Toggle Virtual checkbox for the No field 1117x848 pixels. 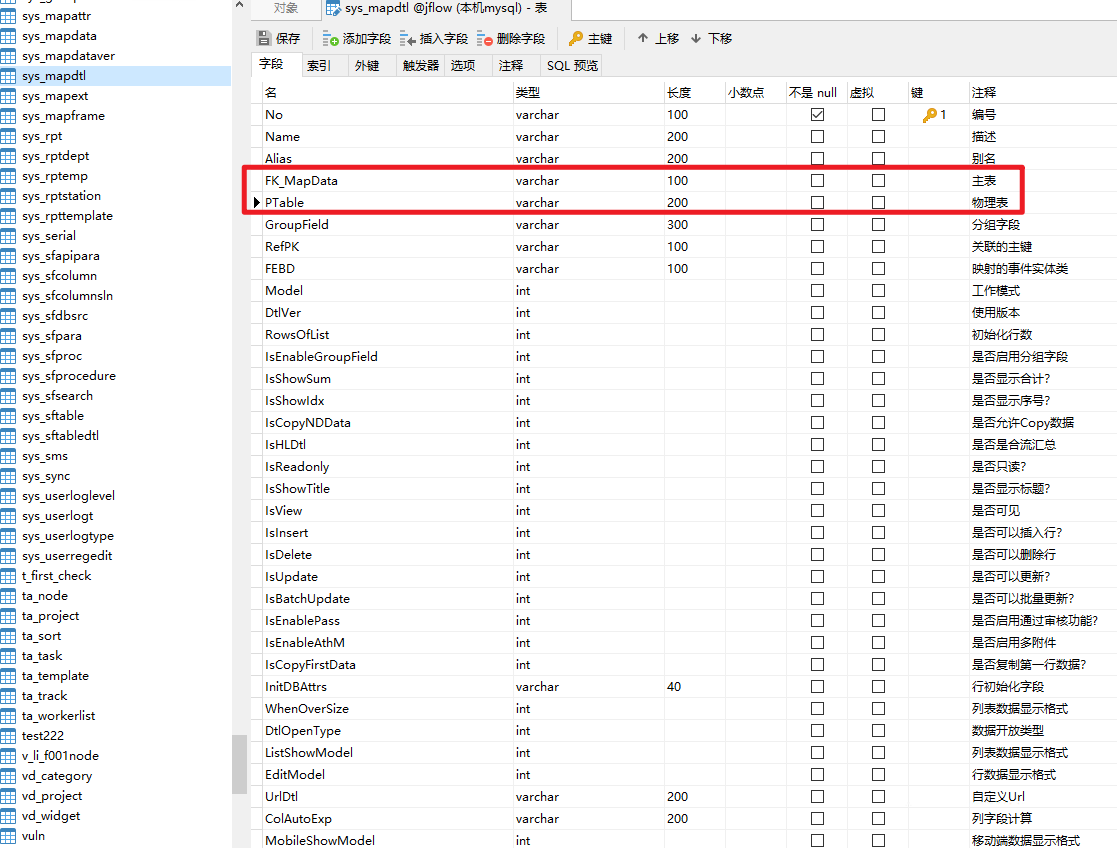(878, 115)
